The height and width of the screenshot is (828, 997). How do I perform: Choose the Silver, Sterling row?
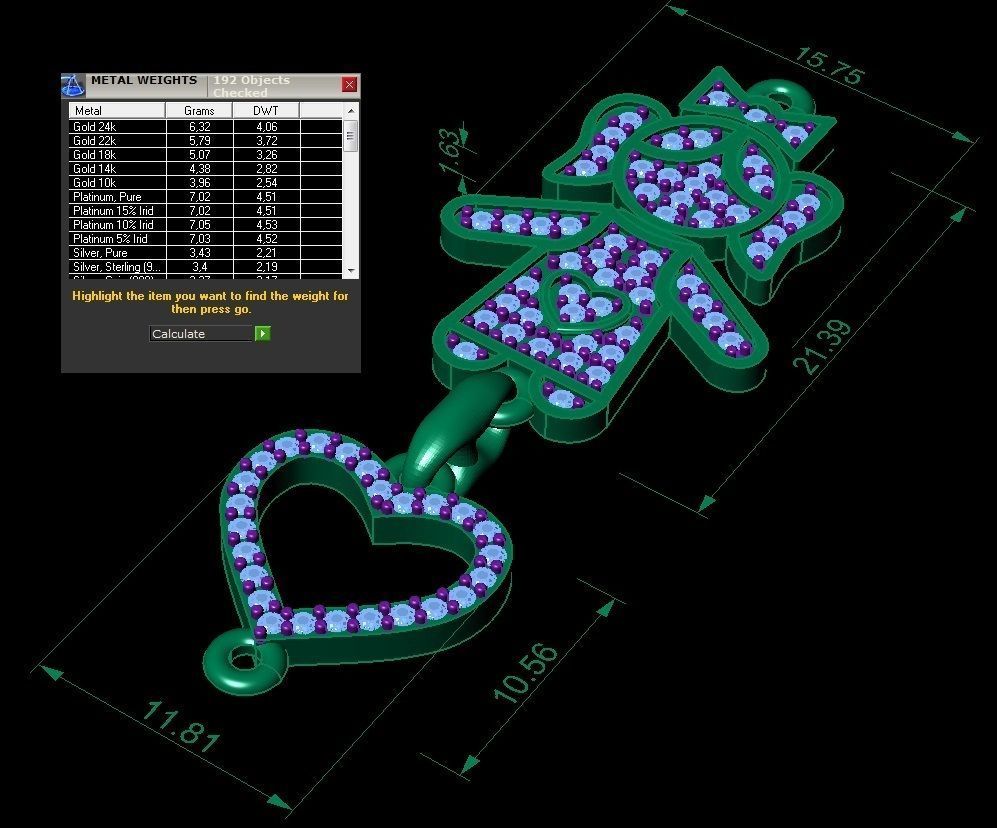click(117, 267)
